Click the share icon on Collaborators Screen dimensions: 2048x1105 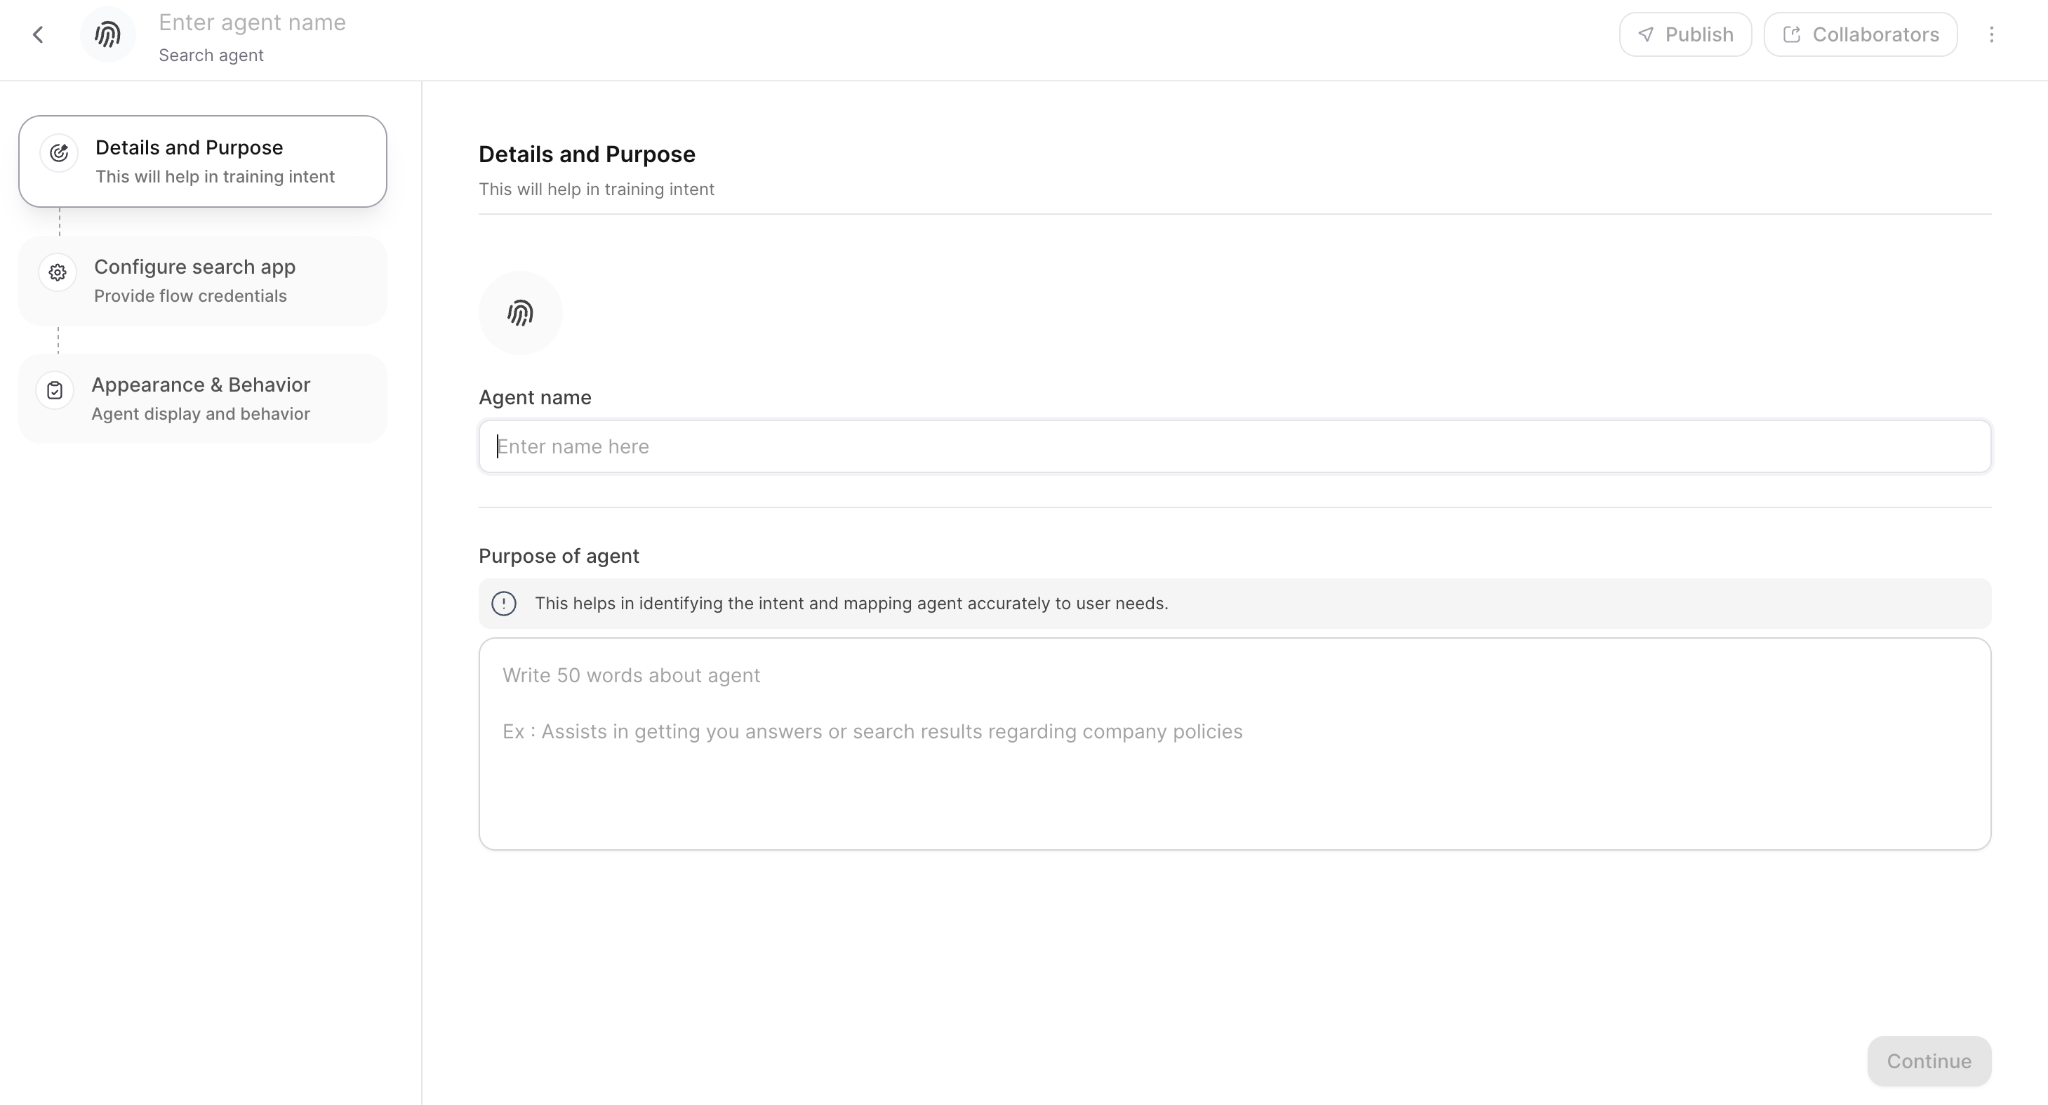coord(1792,35)
